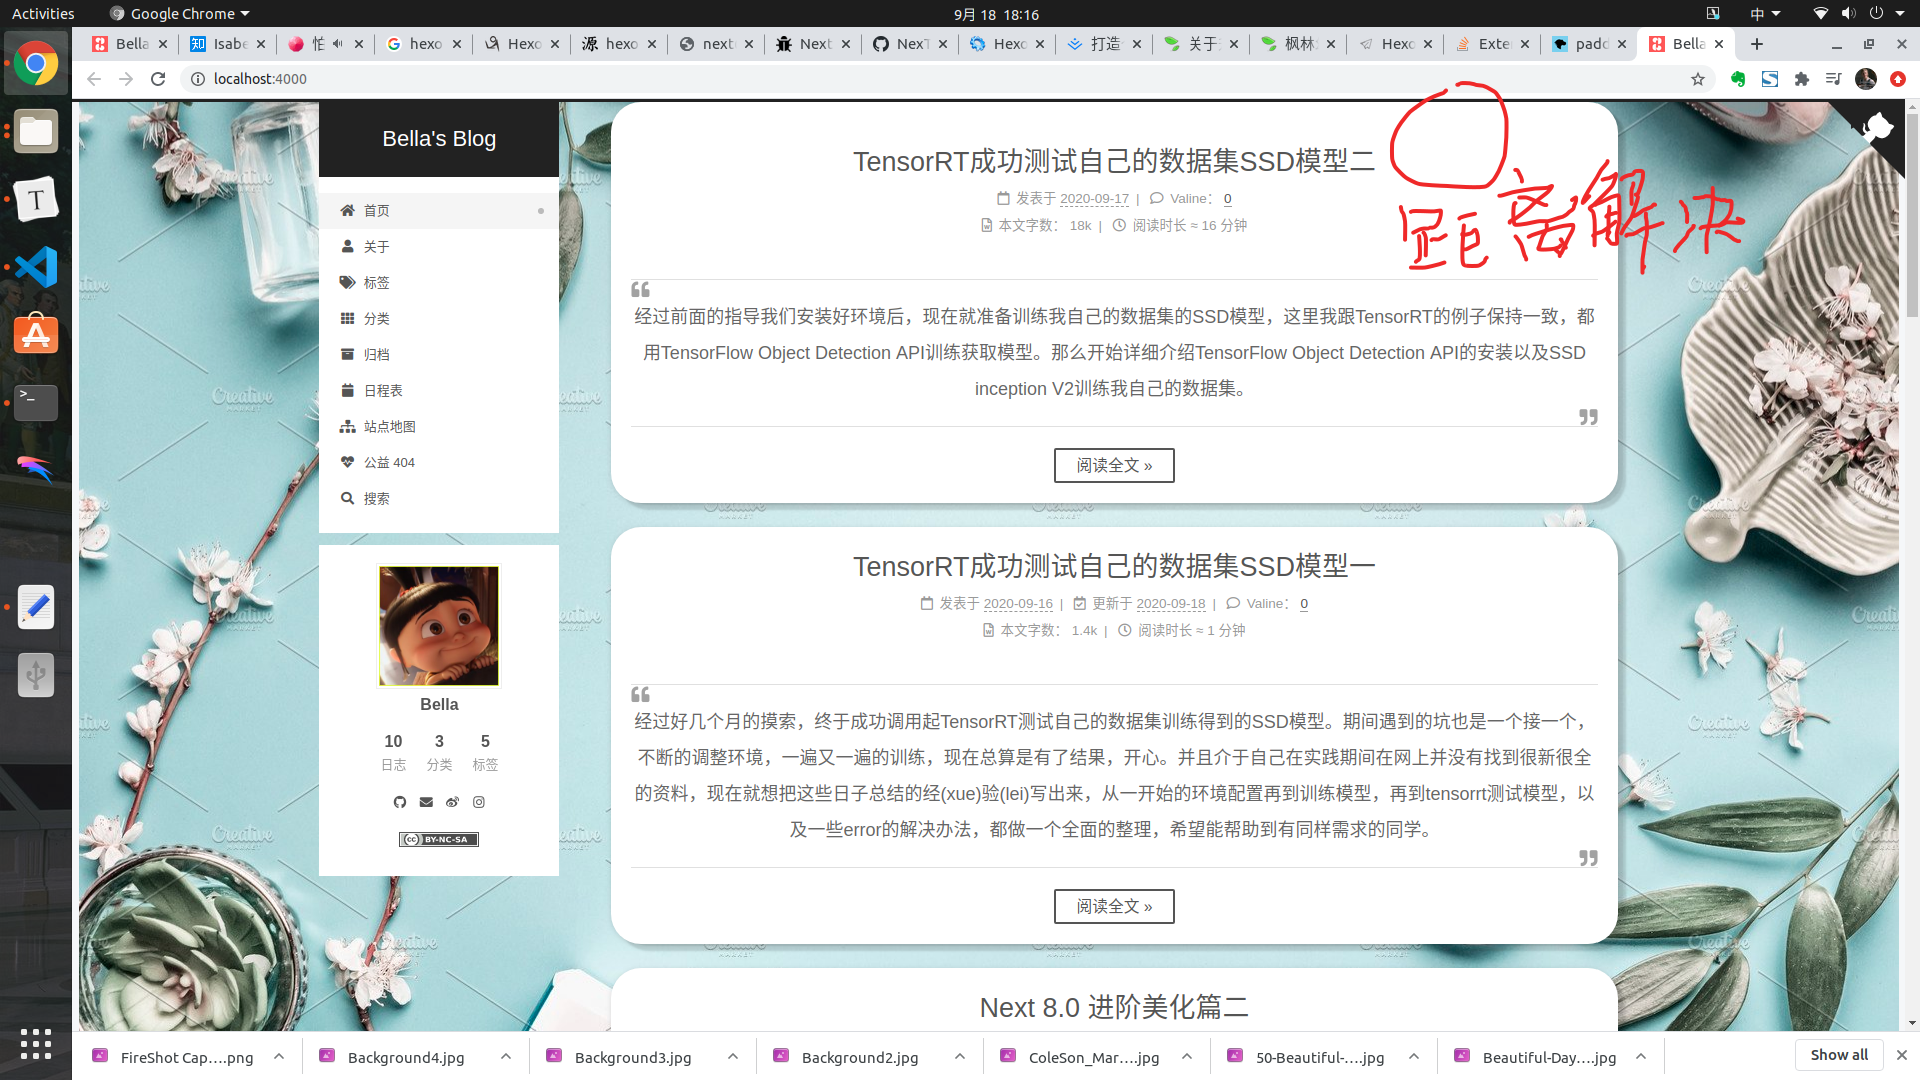Open the Weibo social icon link
This screenshot has height=1080, width=1920.
point(452,802)
